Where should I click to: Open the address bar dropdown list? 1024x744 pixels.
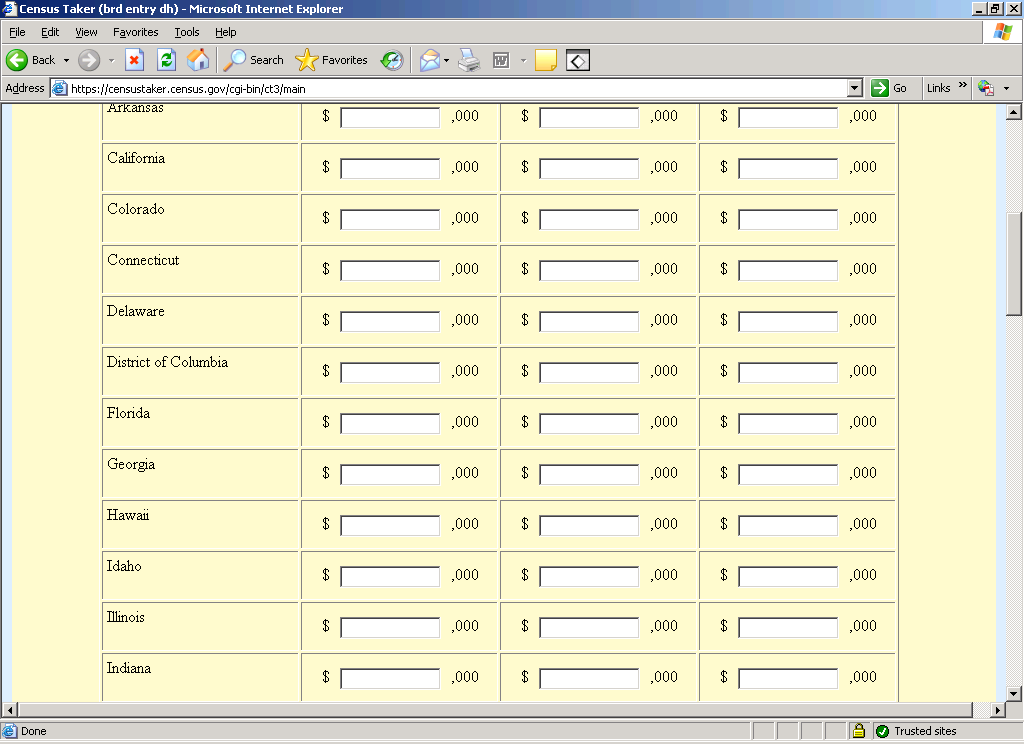(x=854, y=88)
